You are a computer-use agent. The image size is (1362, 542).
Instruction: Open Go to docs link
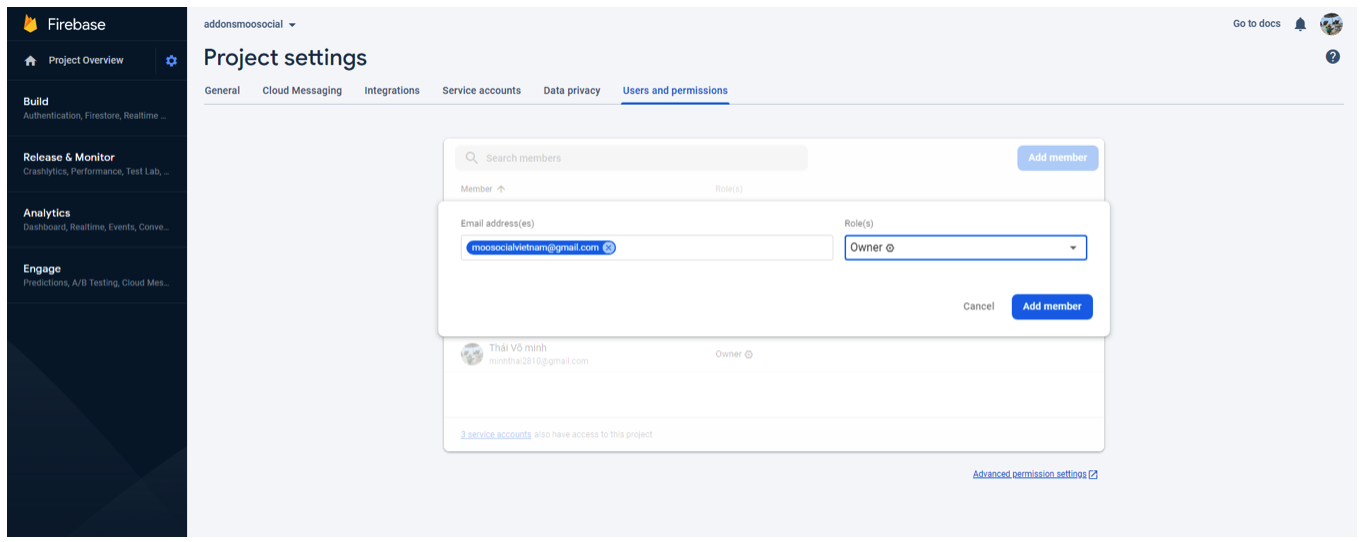pos(1257,24)
